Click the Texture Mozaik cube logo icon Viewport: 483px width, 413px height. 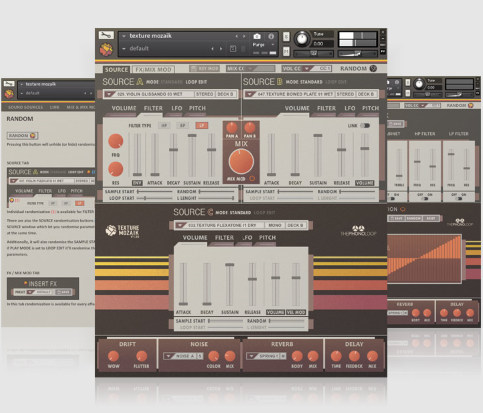[x=106, y=50]
